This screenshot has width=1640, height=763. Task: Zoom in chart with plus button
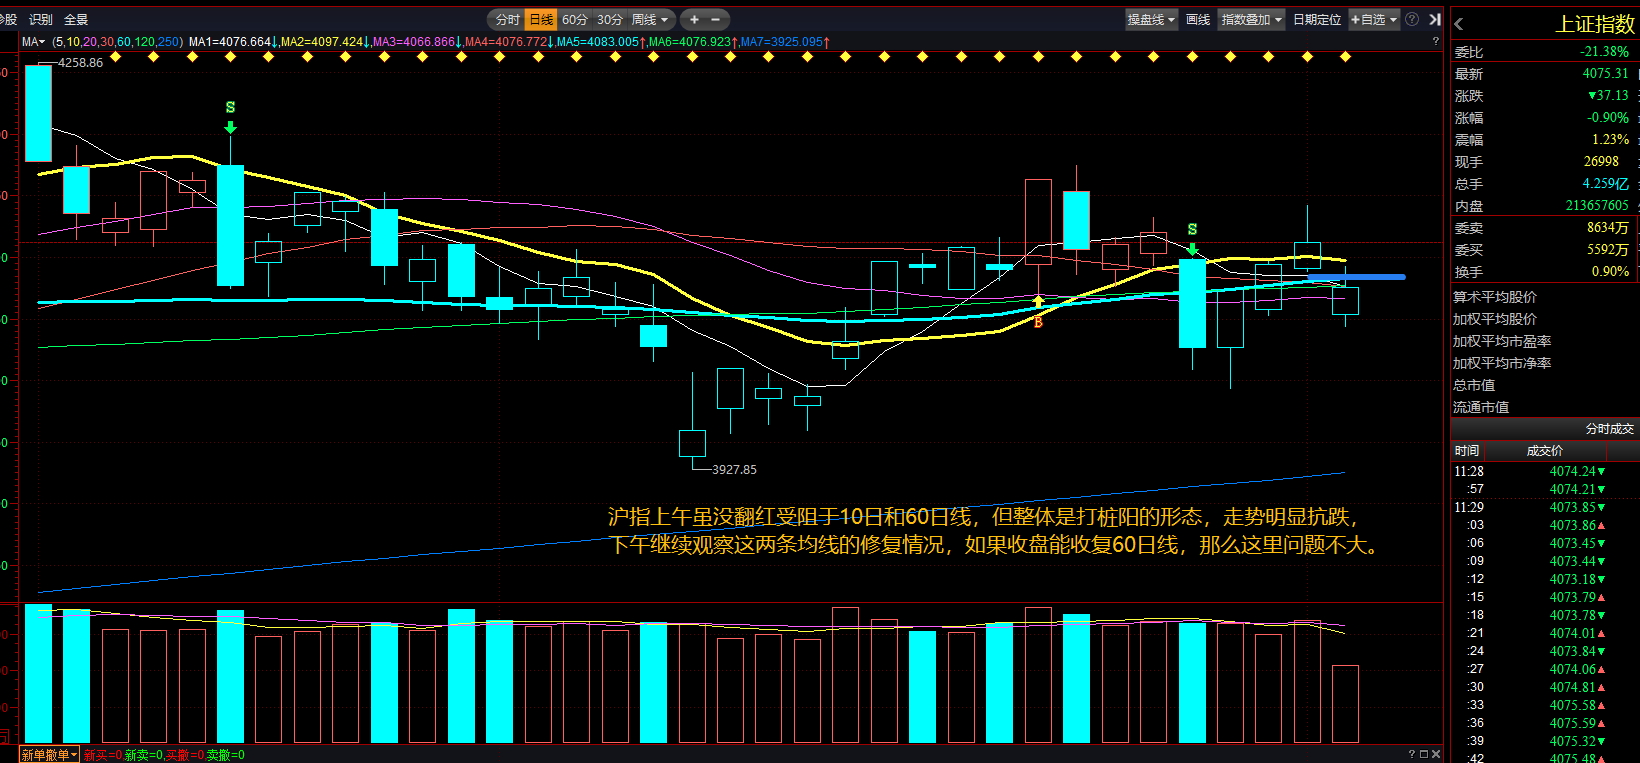(694, 19)
